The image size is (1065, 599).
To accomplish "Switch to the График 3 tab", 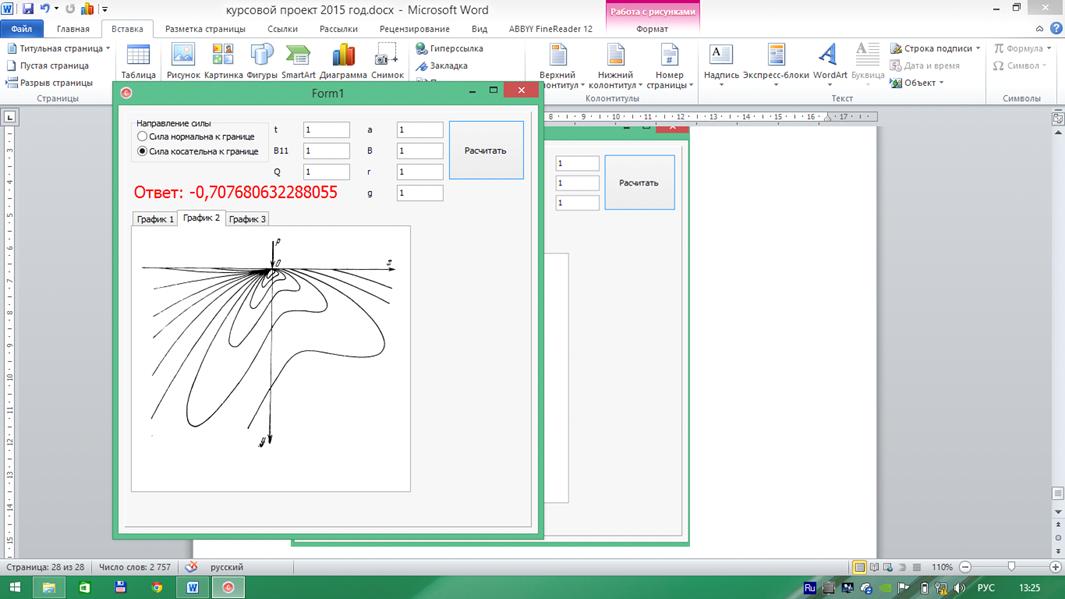I will click(x=247, y=219).
